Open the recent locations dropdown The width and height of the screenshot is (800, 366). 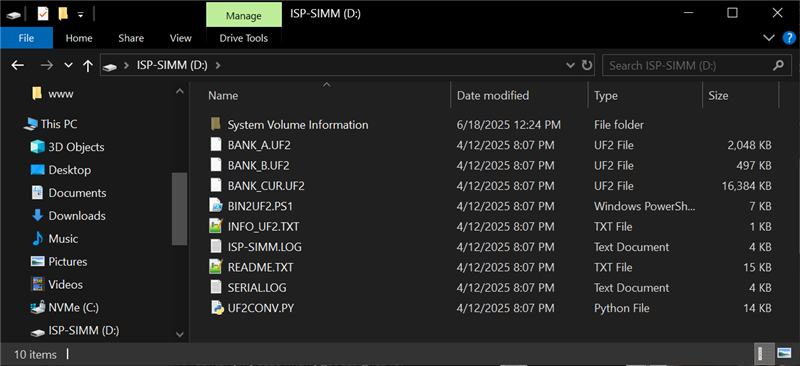click(68, 66)
